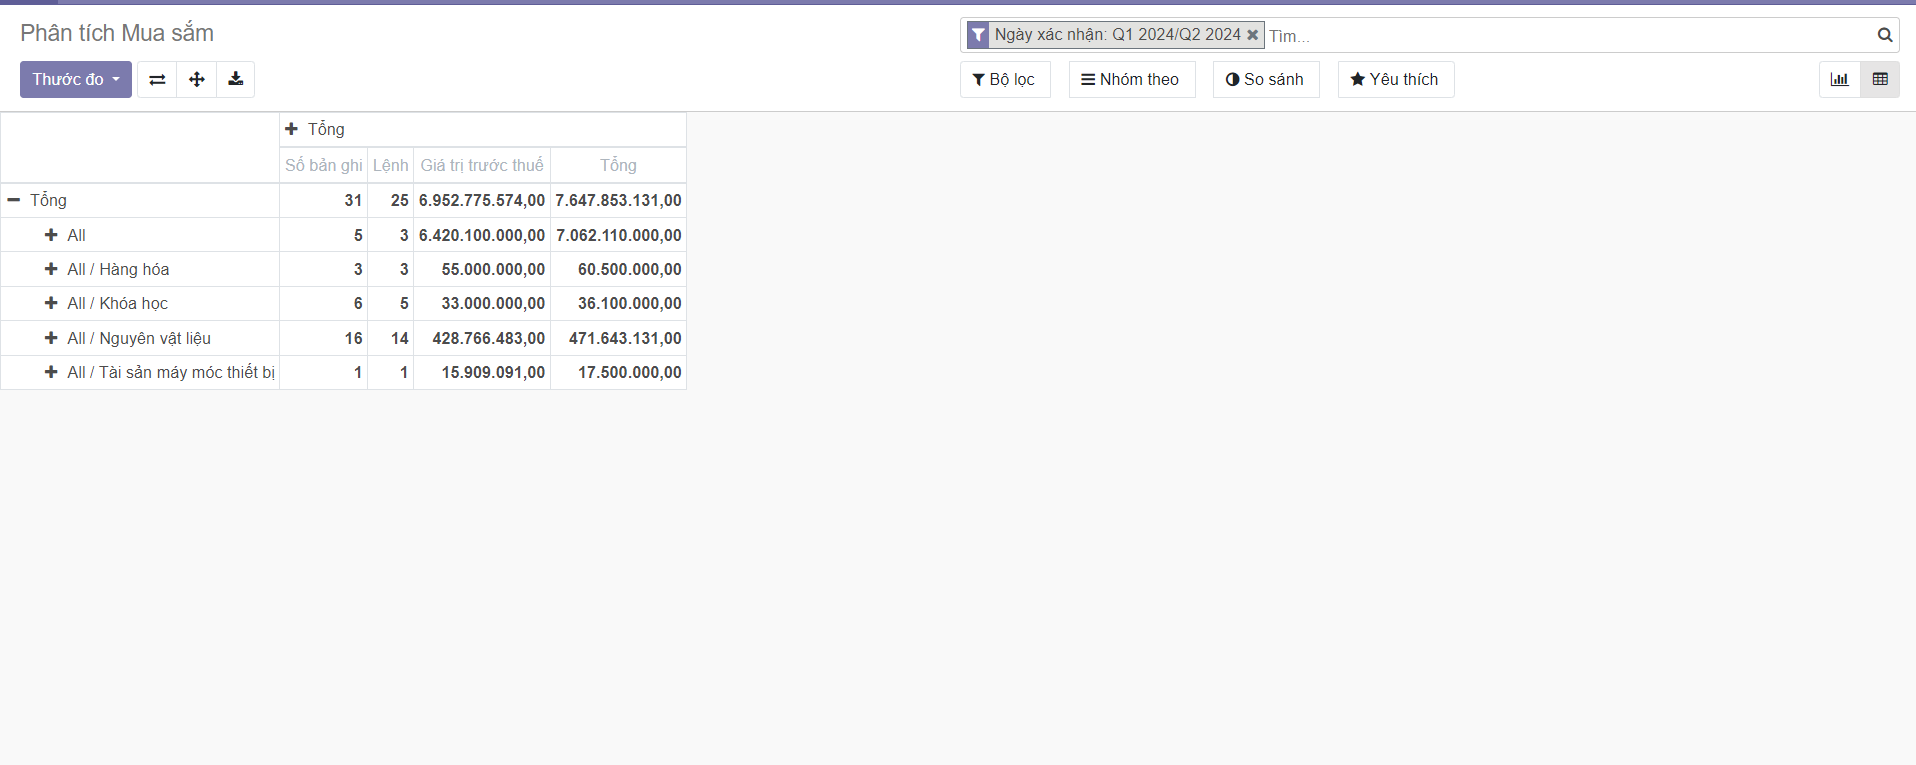Click the search magnifier icon
The height and width of the screenshot is (765, 1916).
pyautogui.click(x=1884, y=35)
